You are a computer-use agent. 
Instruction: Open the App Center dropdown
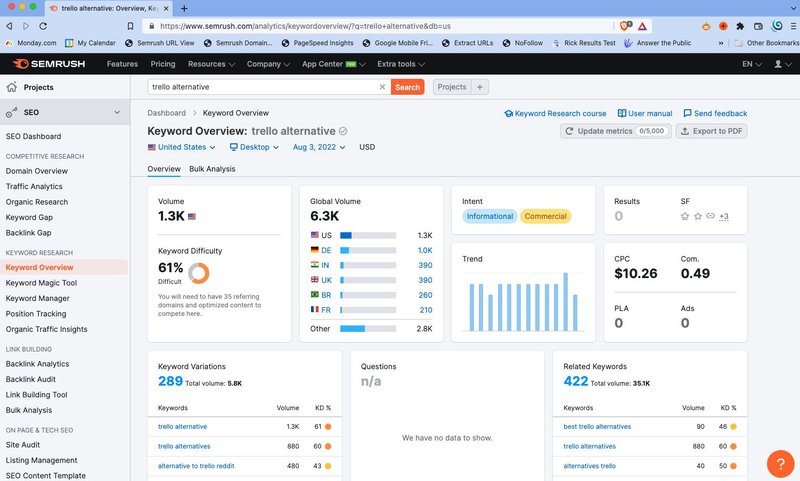click(334, 64)
